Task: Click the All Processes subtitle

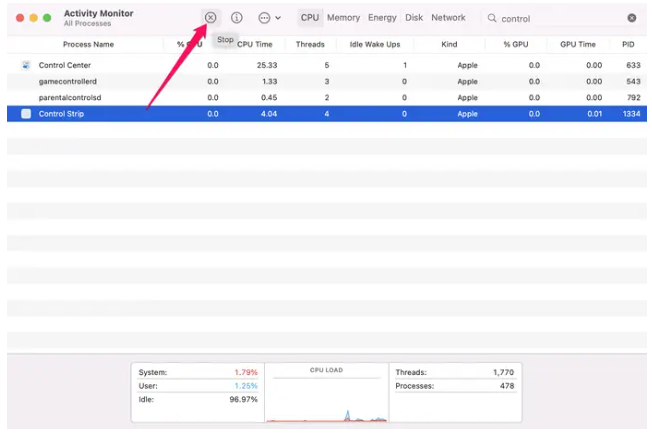Action: [87, 23]
